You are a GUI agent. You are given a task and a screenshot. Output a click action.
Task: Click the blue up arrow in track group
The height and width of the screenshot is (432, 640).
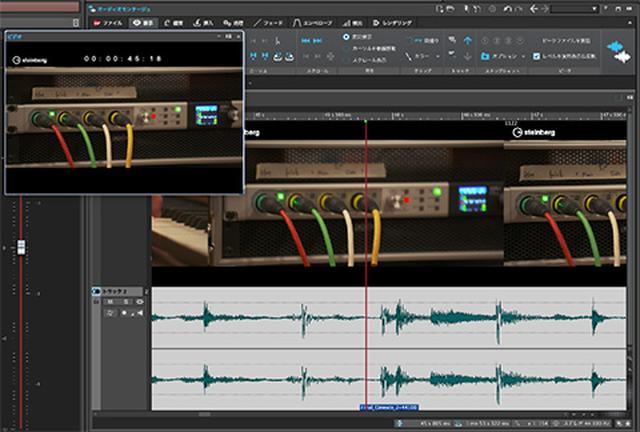(x=468, y=40)
